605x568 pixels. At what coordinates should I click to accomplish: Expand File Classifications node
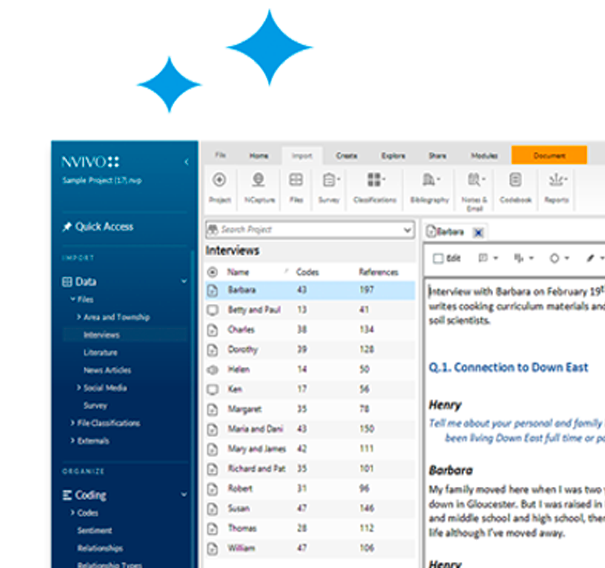tap(73, 423)
